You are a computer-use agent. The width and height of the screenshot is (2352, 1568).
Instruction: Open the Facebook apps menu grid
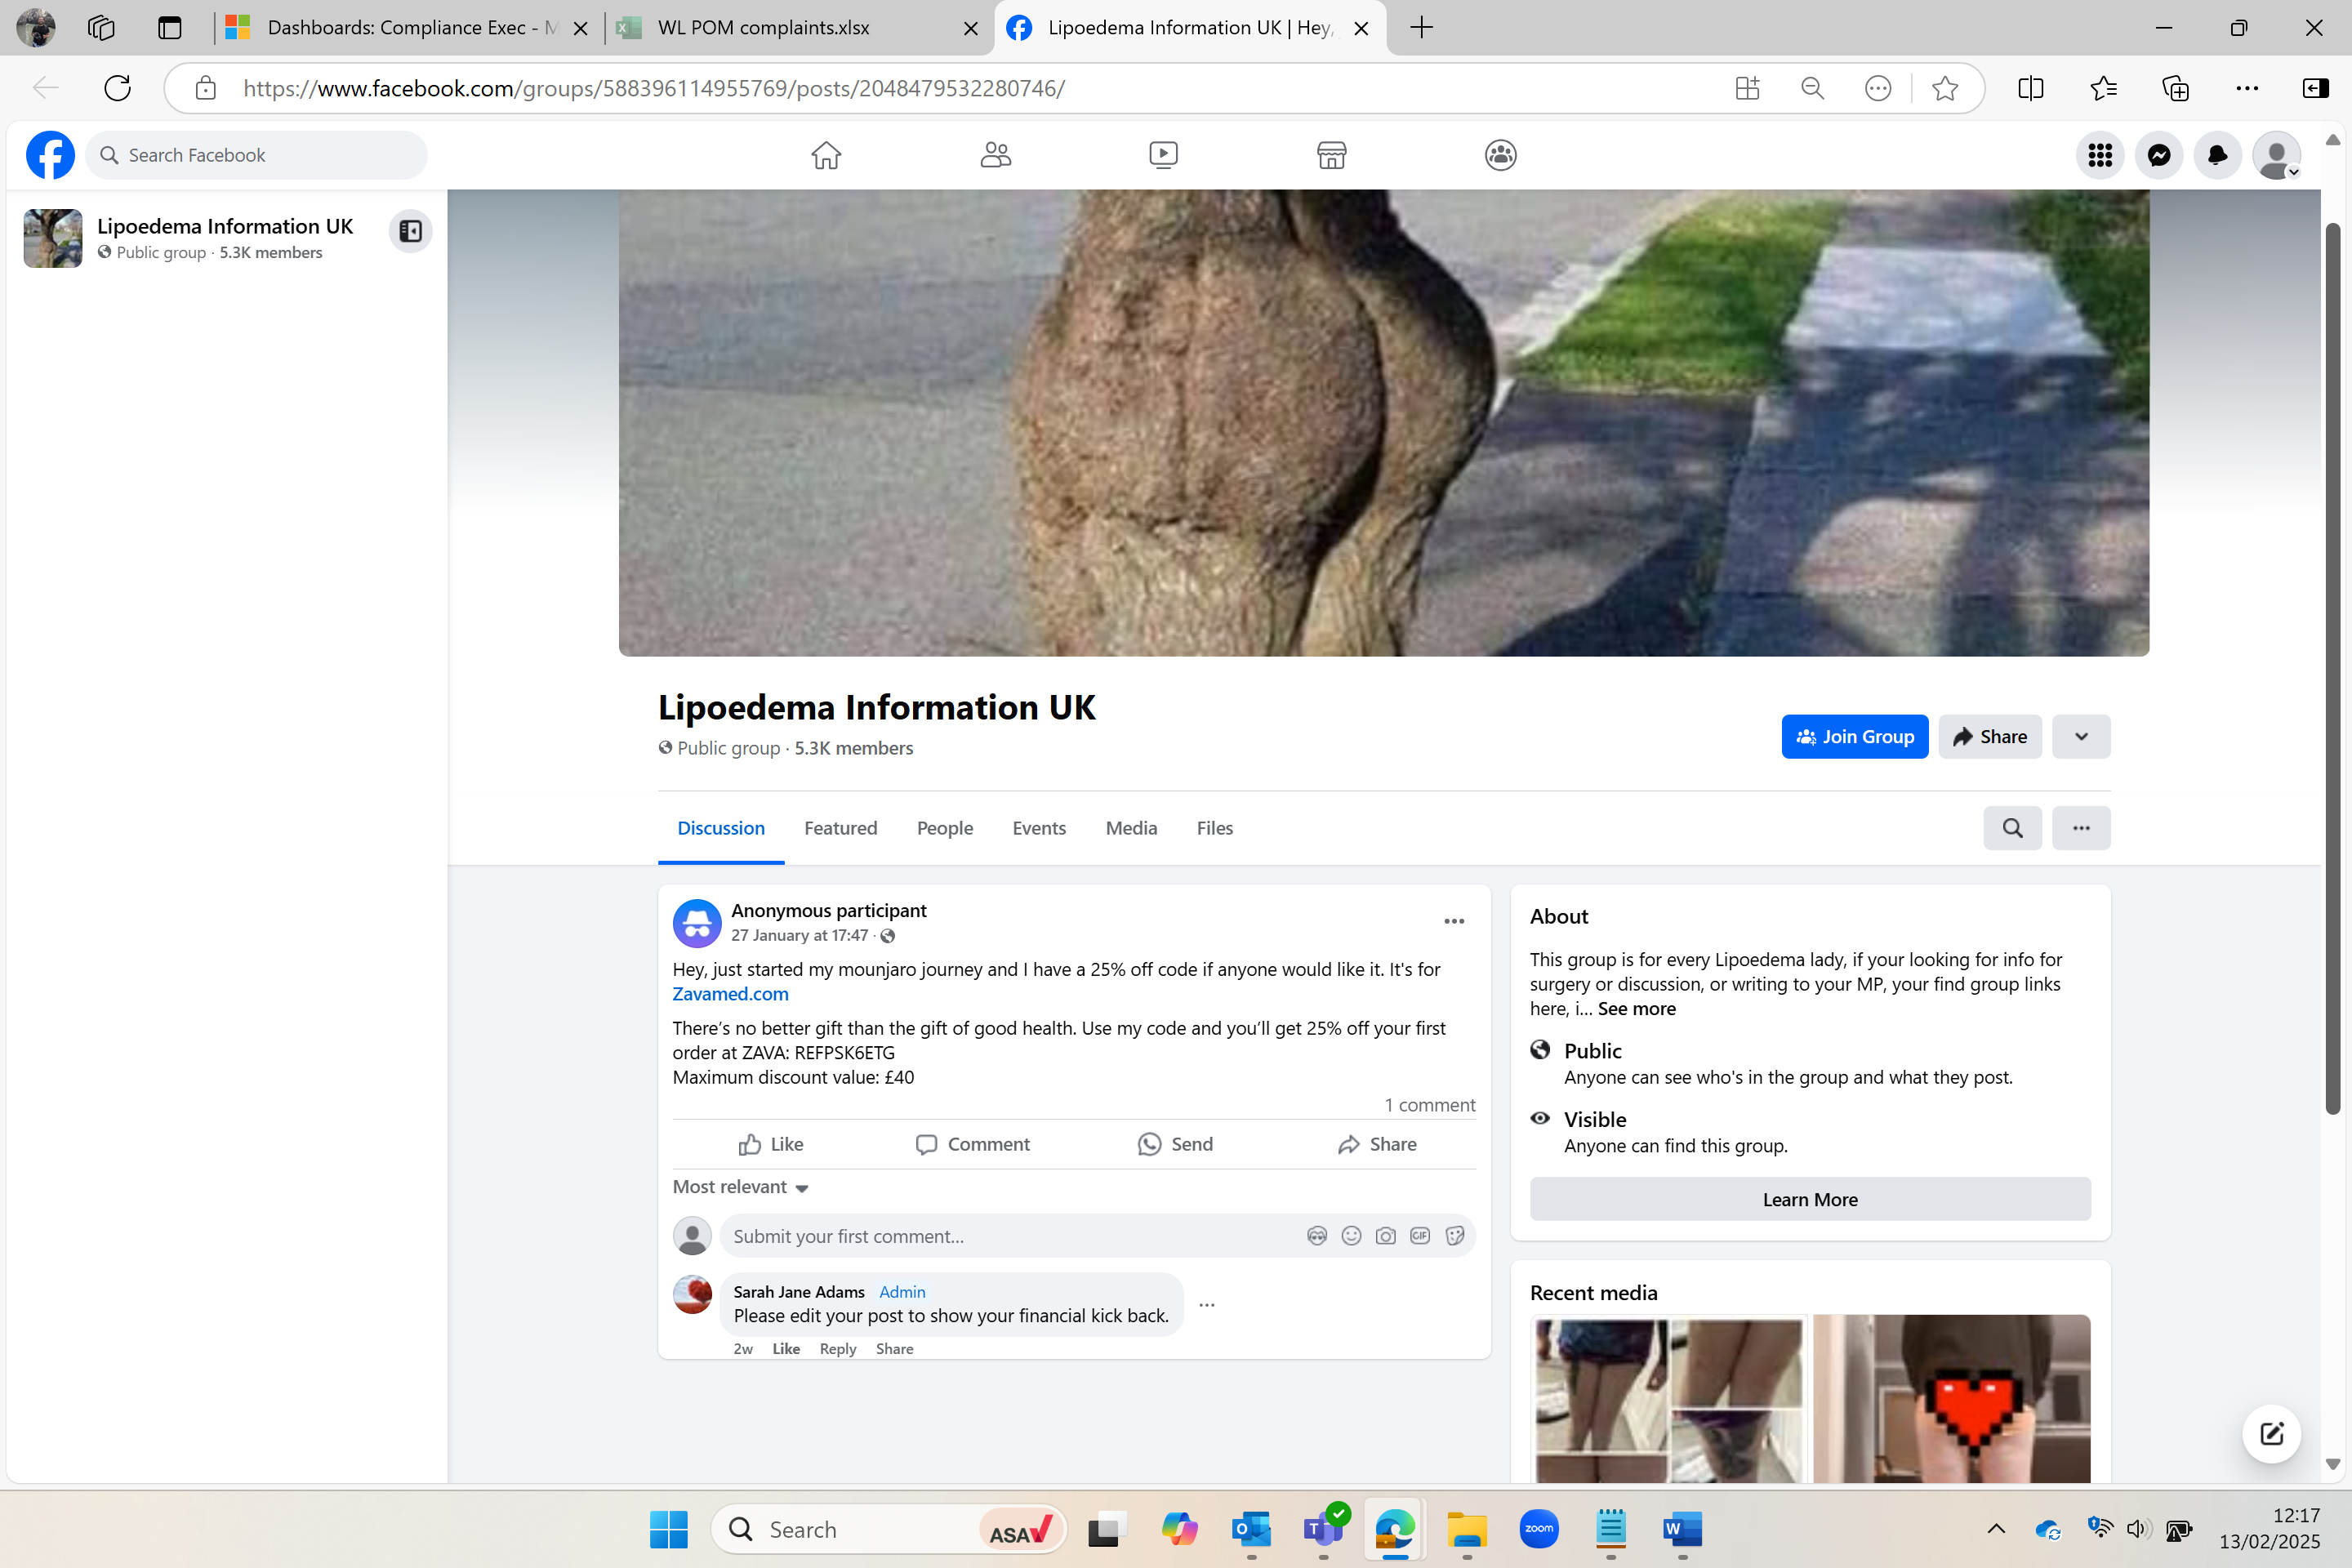coord(2100,155)
